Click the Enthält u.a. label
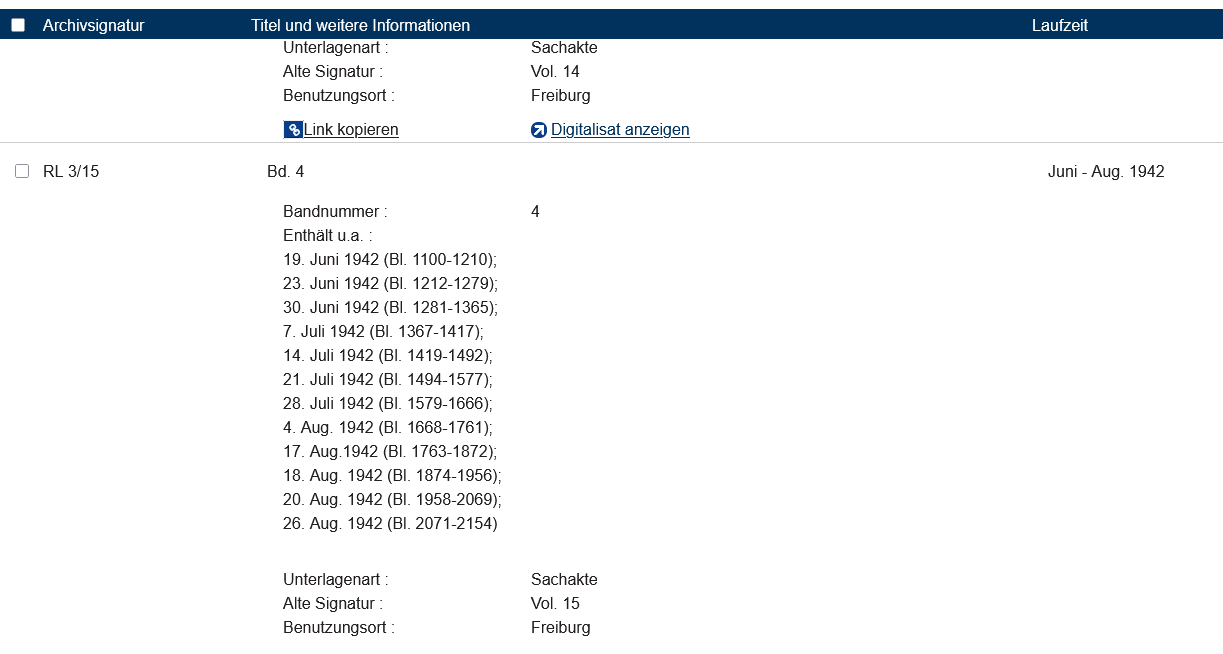 [x=327, y=236]
